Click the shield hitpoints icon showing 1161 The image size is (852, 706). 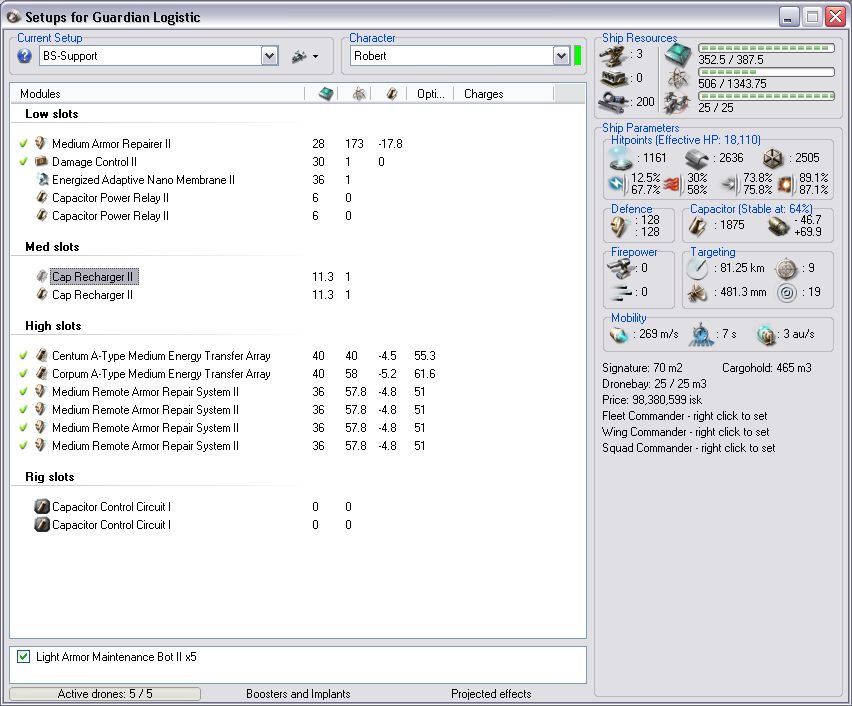[620, 158]
